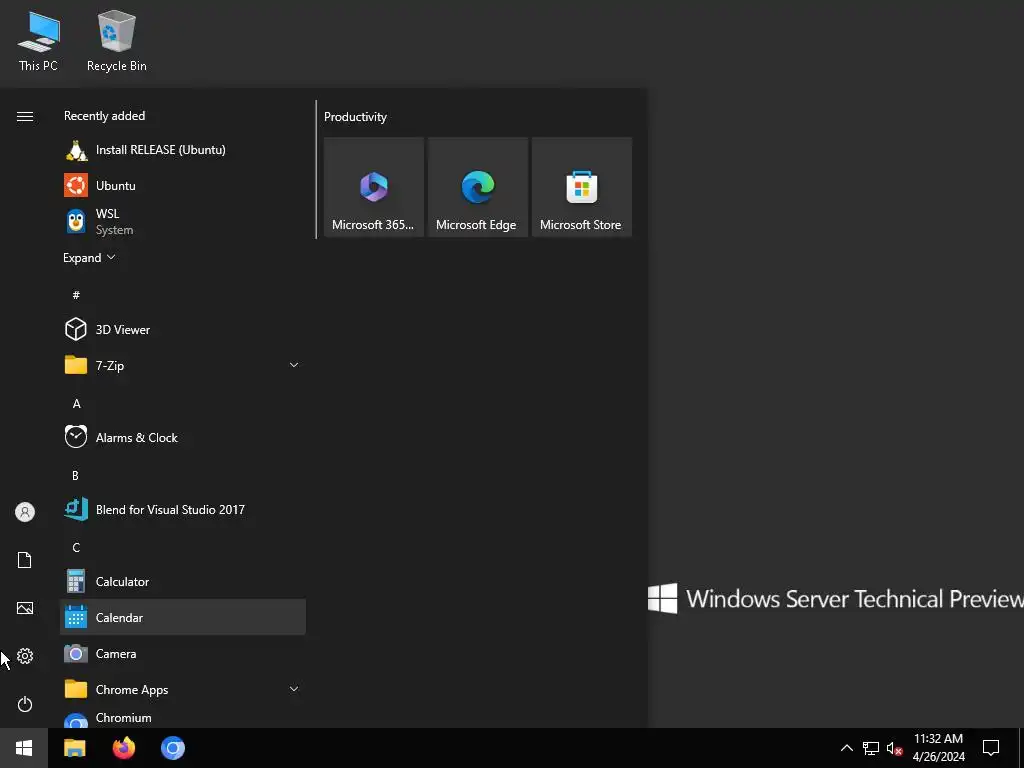
Task: Click the A letter index header
Action: pyautogui.click(x=76, y=404)
